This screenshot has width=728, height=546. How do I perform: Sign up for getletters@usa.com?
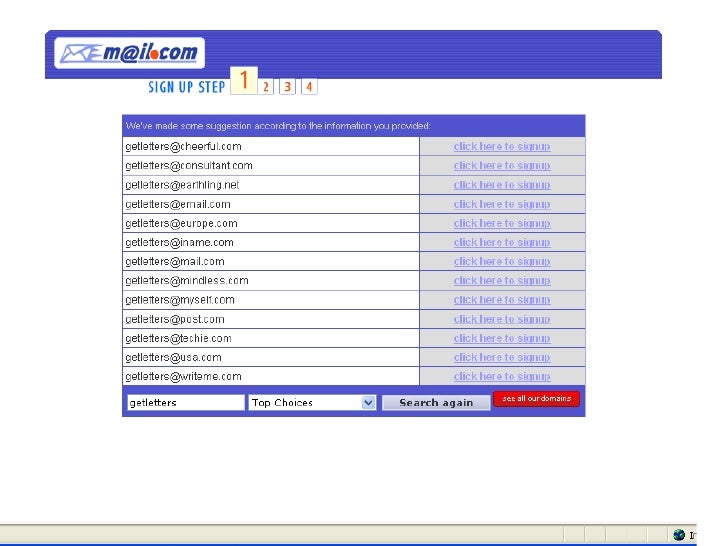coord(502,357)
